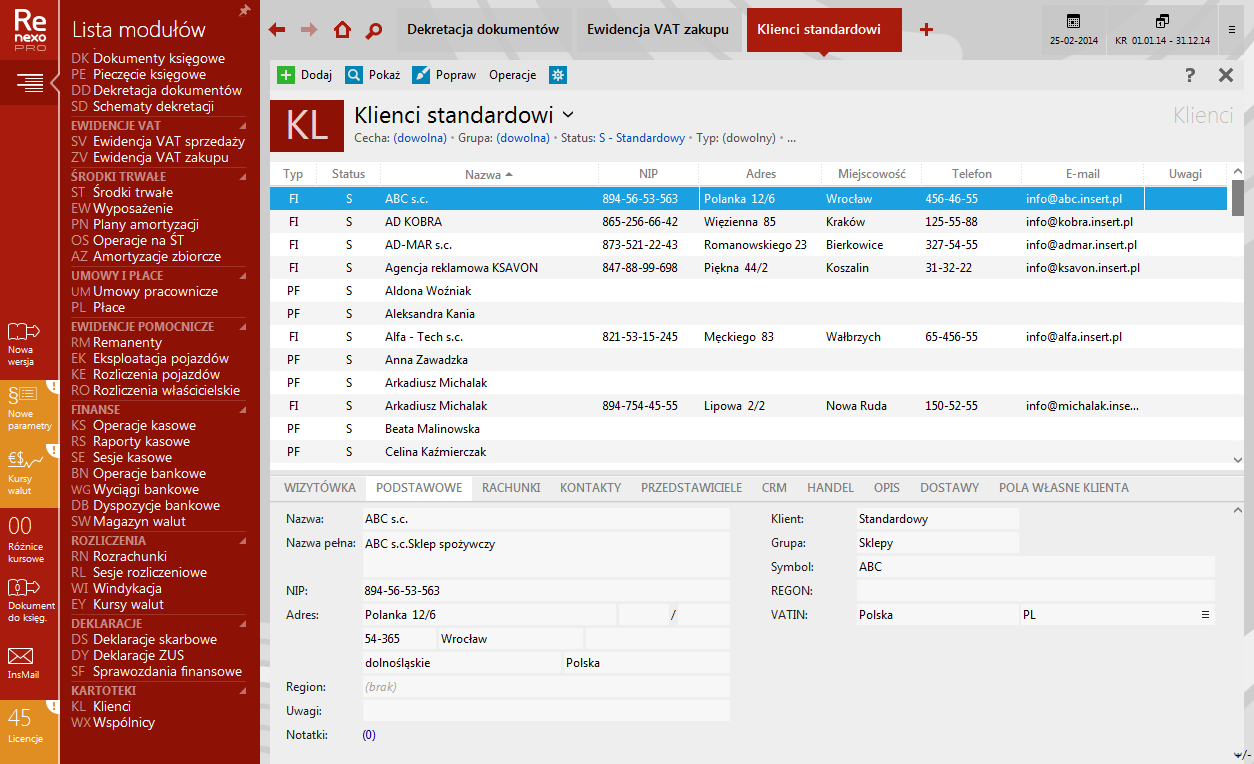Click the back navigation arrow
The height and width of the screenshot is (764, 1254).
coord(278,30)
